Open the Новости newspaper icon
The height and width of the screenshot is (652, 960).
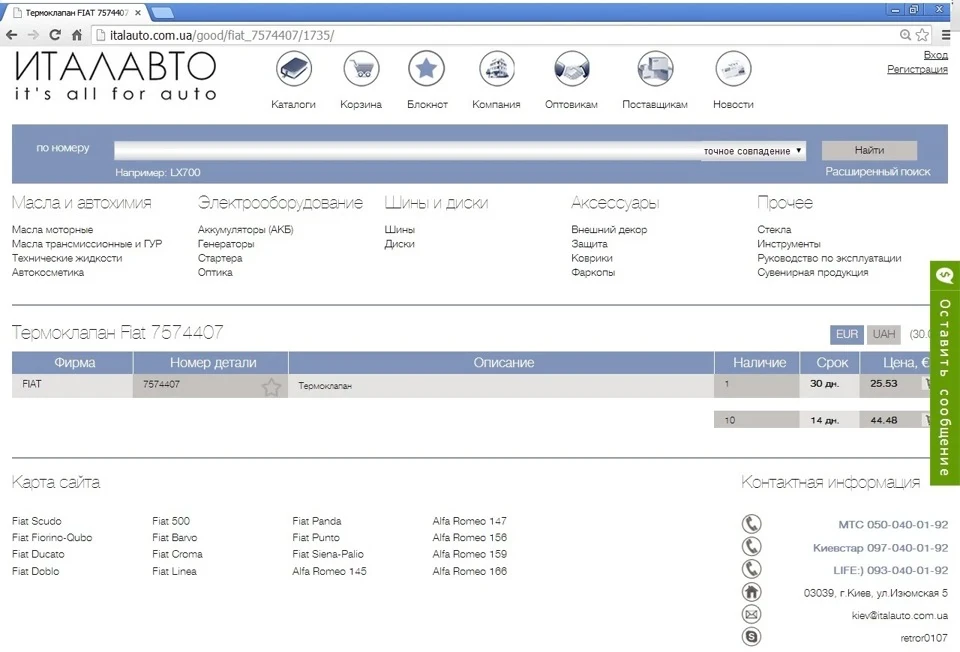733,69
